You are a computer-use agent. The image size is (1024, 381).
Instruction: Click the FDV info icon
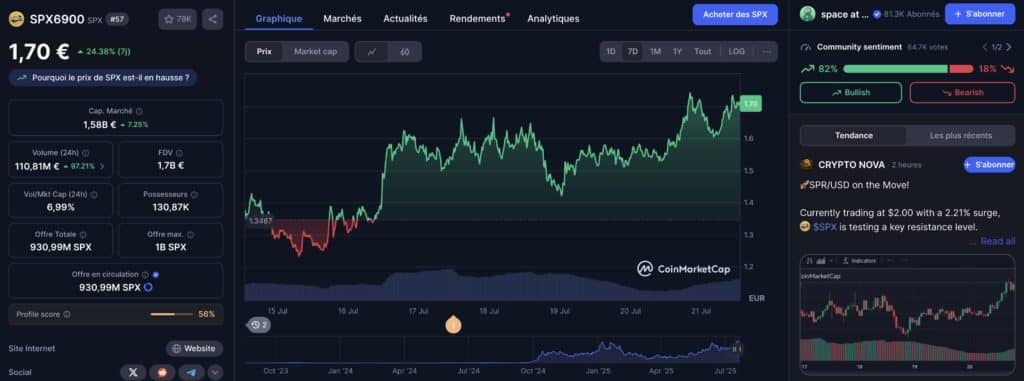179,153
